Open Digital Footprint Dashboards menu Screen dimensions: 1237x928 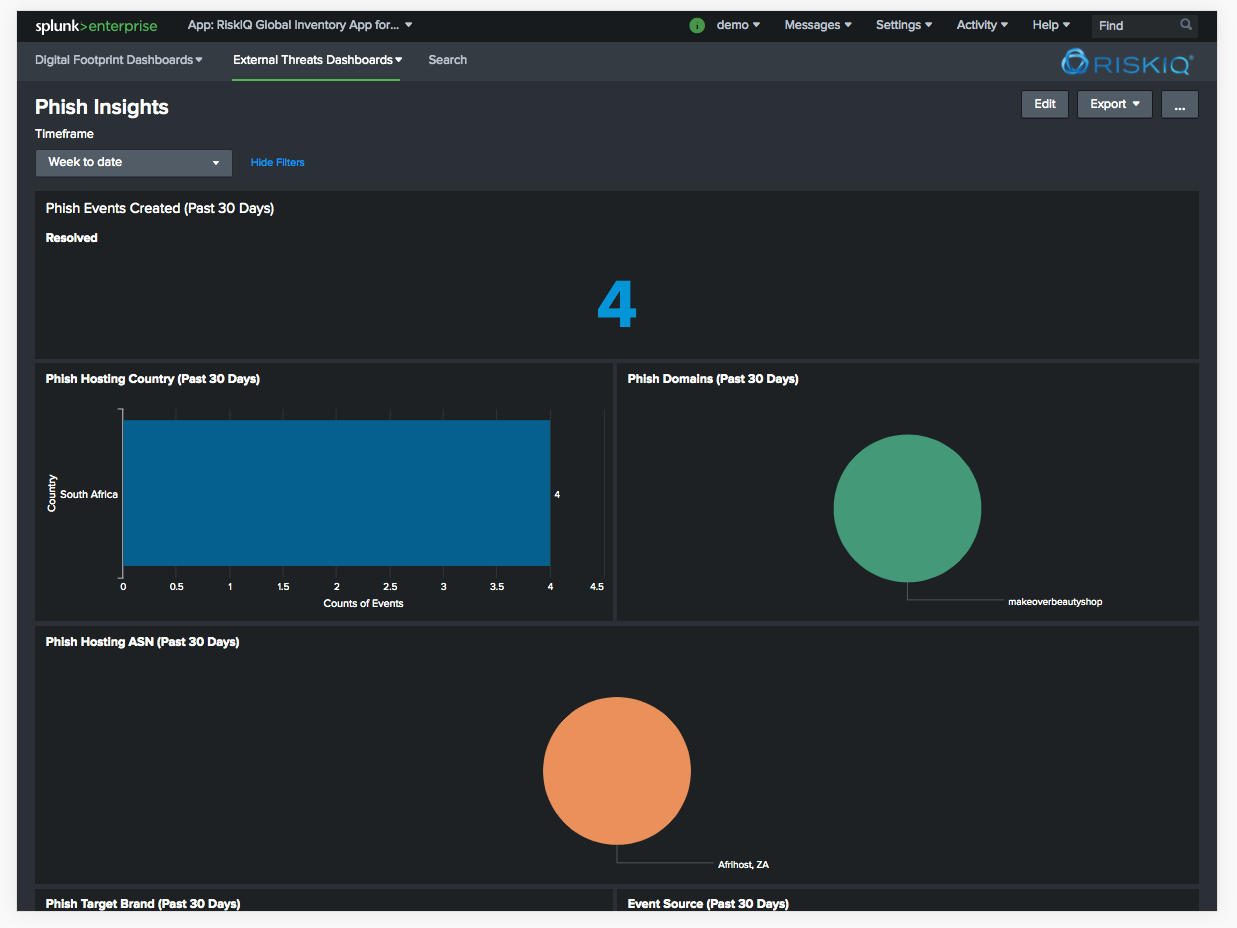119,60
